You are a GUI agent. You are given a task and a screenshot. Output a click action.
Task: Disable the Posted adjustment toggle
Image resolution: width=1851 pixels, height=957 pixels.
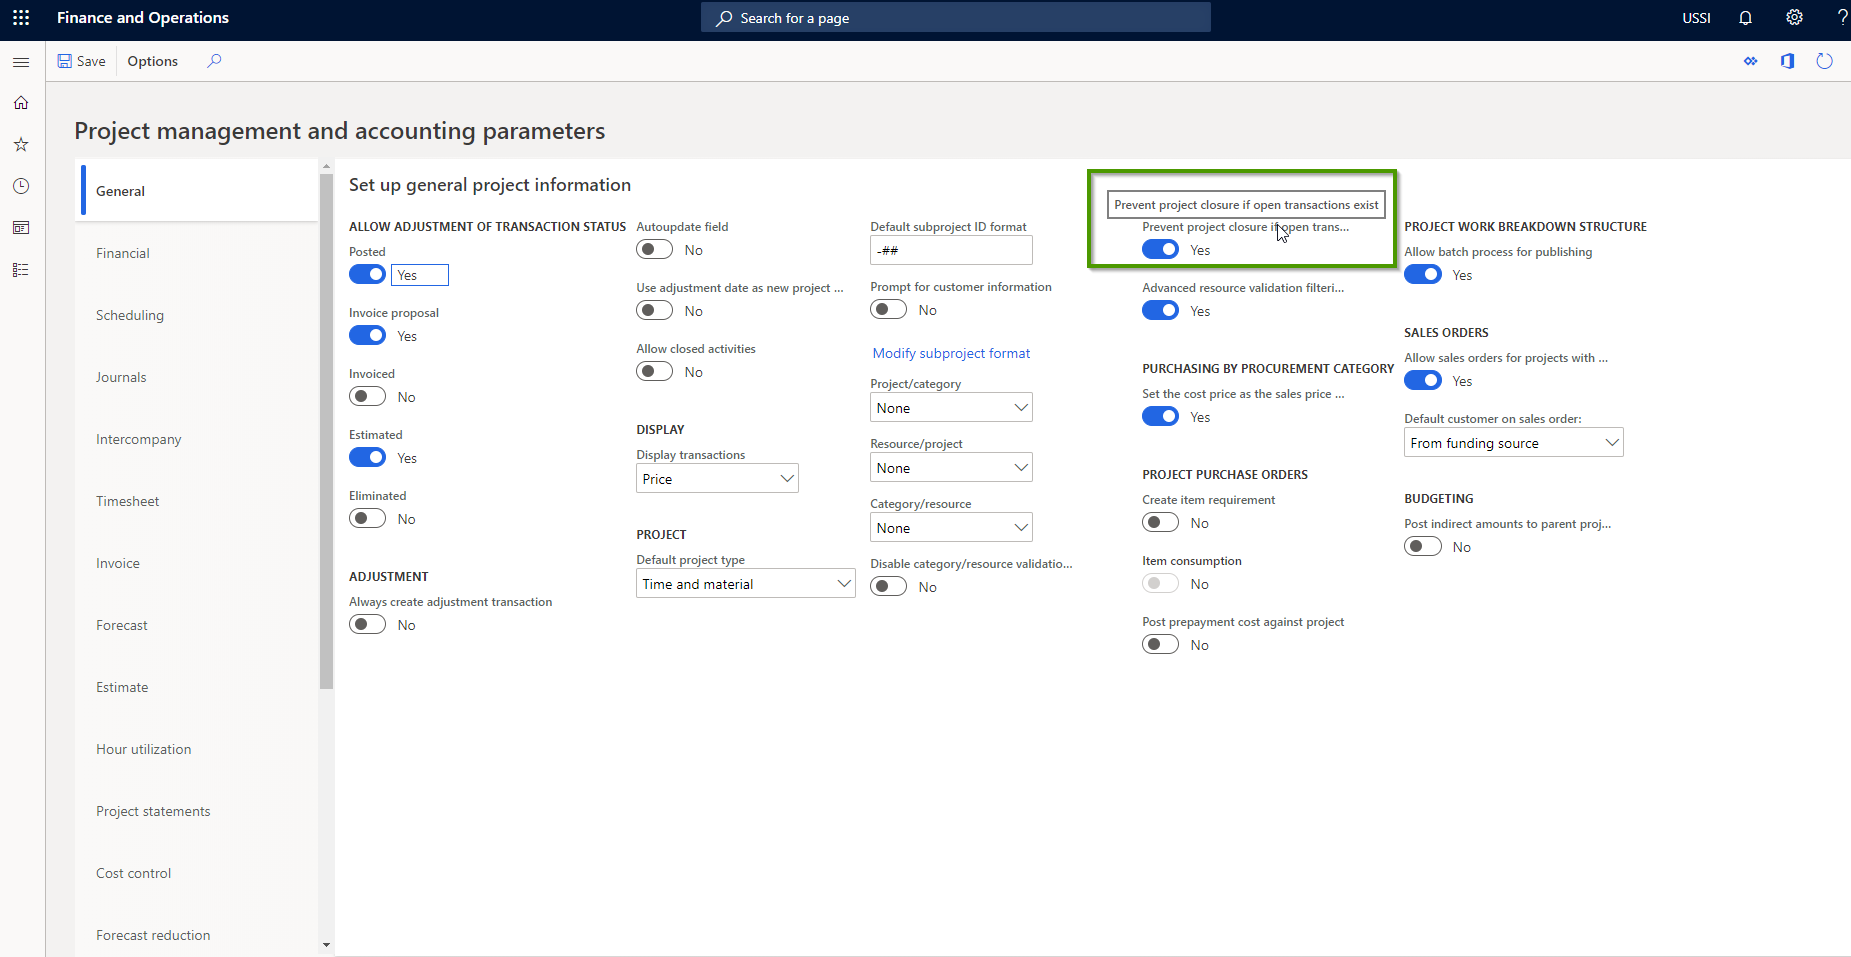(x=367, y=274)
